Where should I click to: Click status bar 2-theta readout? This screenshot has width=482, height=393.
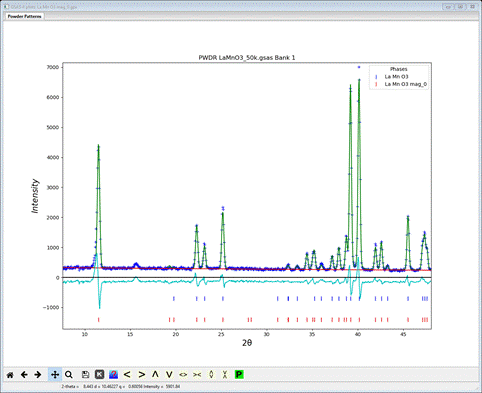pos(79,387)
